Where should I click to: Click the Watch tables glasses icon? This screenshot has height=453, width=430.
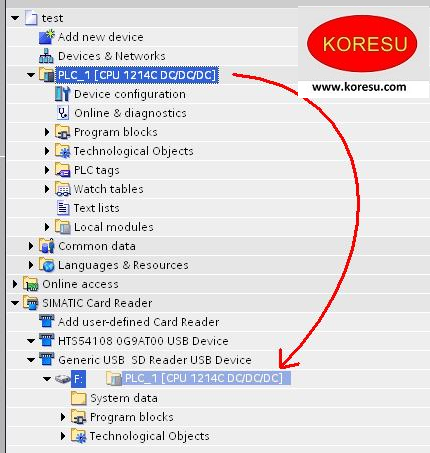pyautogui.click(x=62, y=189)
